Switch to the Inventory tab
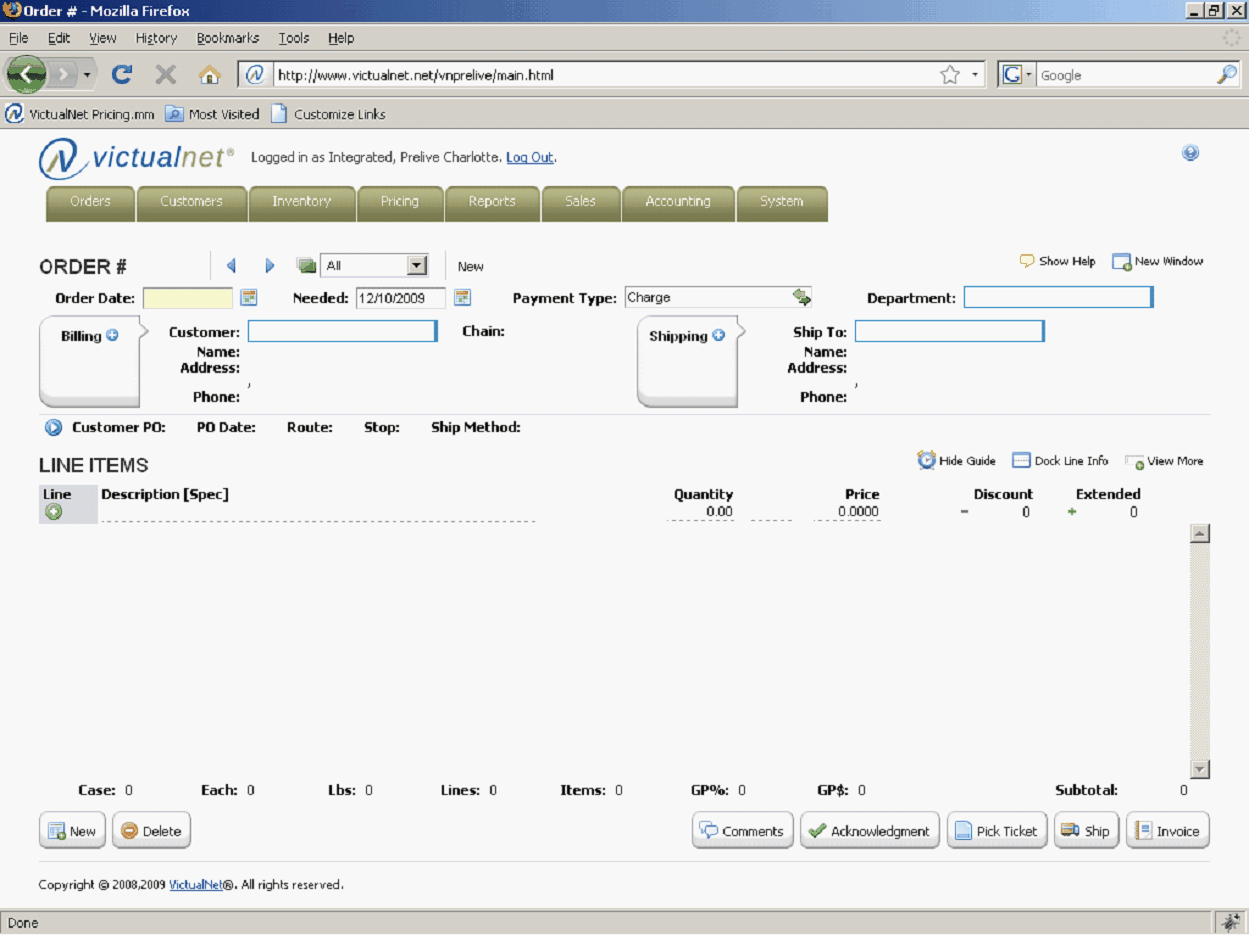 301,203
